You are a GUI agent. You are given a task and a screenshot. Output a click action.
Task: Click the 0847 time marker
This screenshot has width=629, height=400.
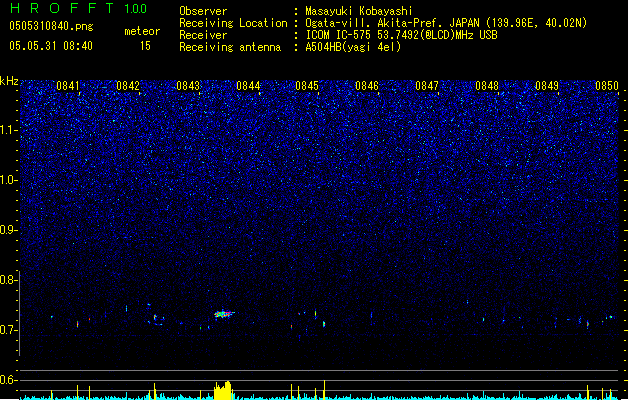pyautogui.click(x=427, y=86)
